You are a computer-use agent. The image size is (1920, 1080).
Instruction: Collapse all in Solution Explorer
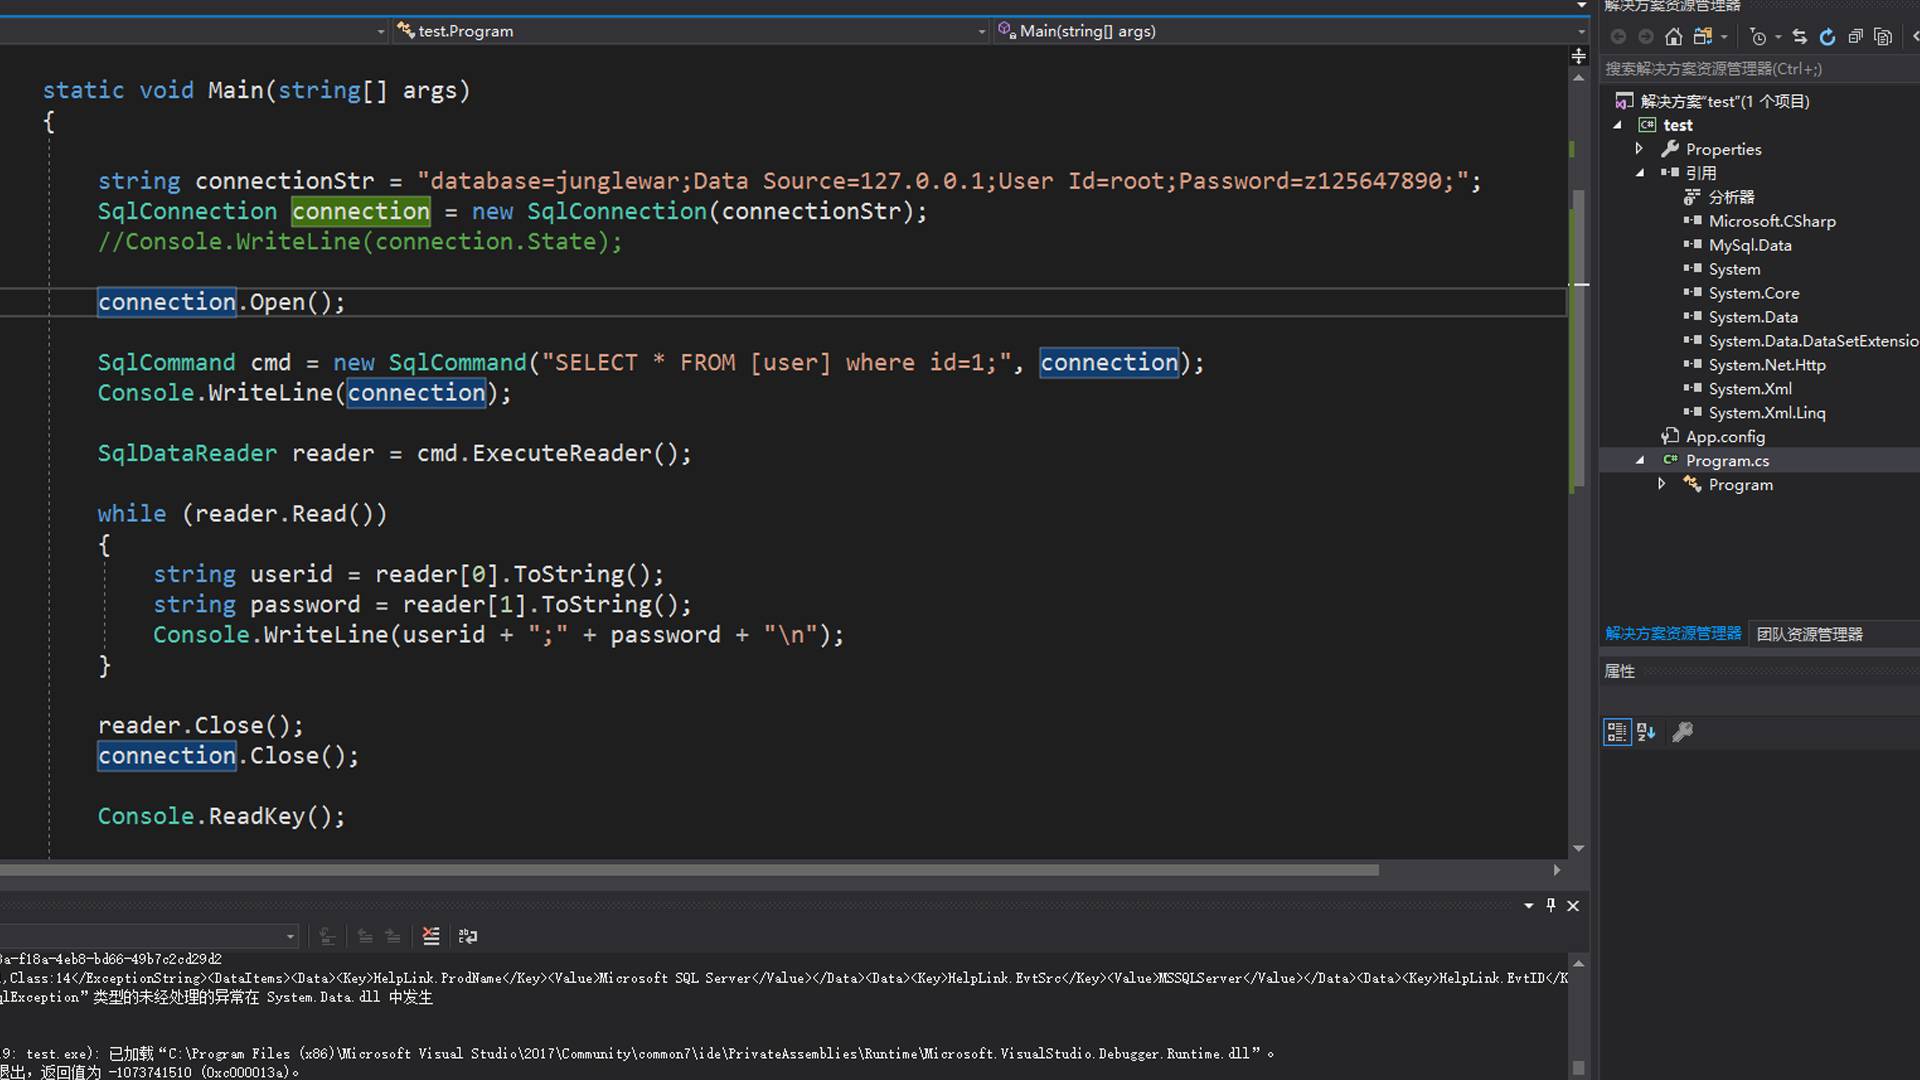pos(1855,37)
